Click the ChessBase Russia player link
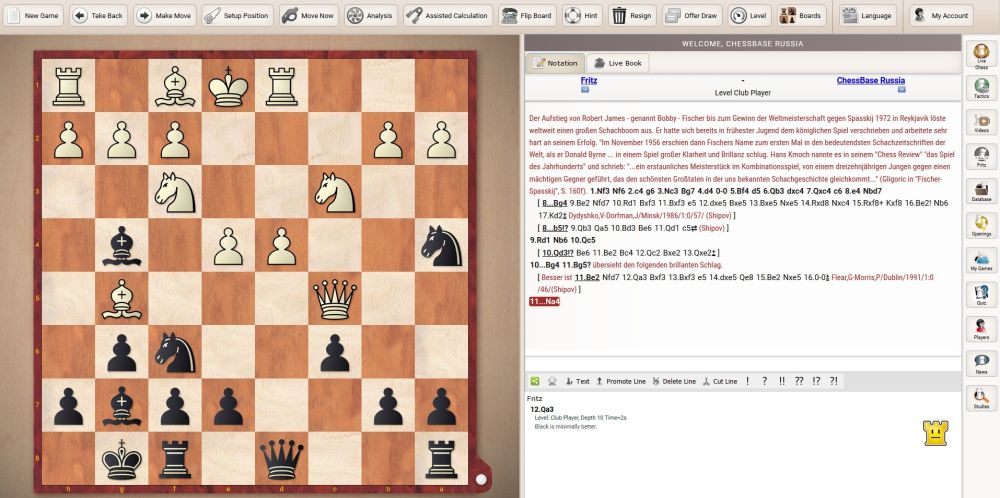1000x498 pixels. (870, 80)
